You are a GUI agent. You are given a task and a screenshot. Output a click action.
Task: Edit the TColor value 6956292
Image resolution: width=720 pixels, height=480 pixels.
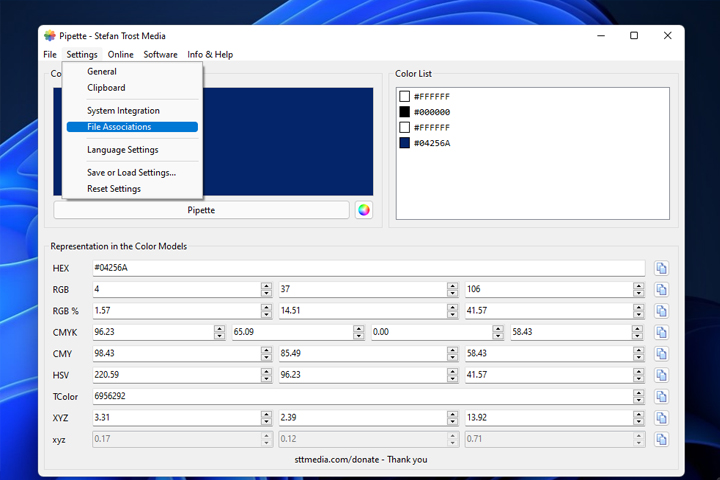tap(363, 396)
